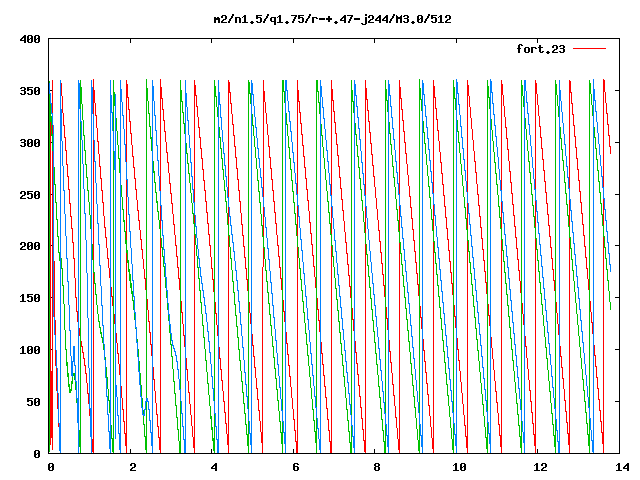Click the plot title m2/n1.5/q1.75/r-+.47-j244/M3.0/512
Image resolution: width=640 pixels, height=480 pixels.
333,19
